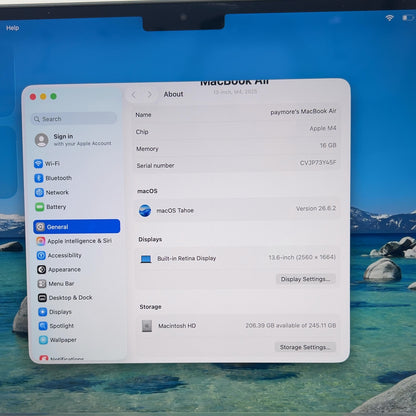Click the Display Settings button
Image resolution: width=416 pixels, height=416 pixels.
[305, 279]
